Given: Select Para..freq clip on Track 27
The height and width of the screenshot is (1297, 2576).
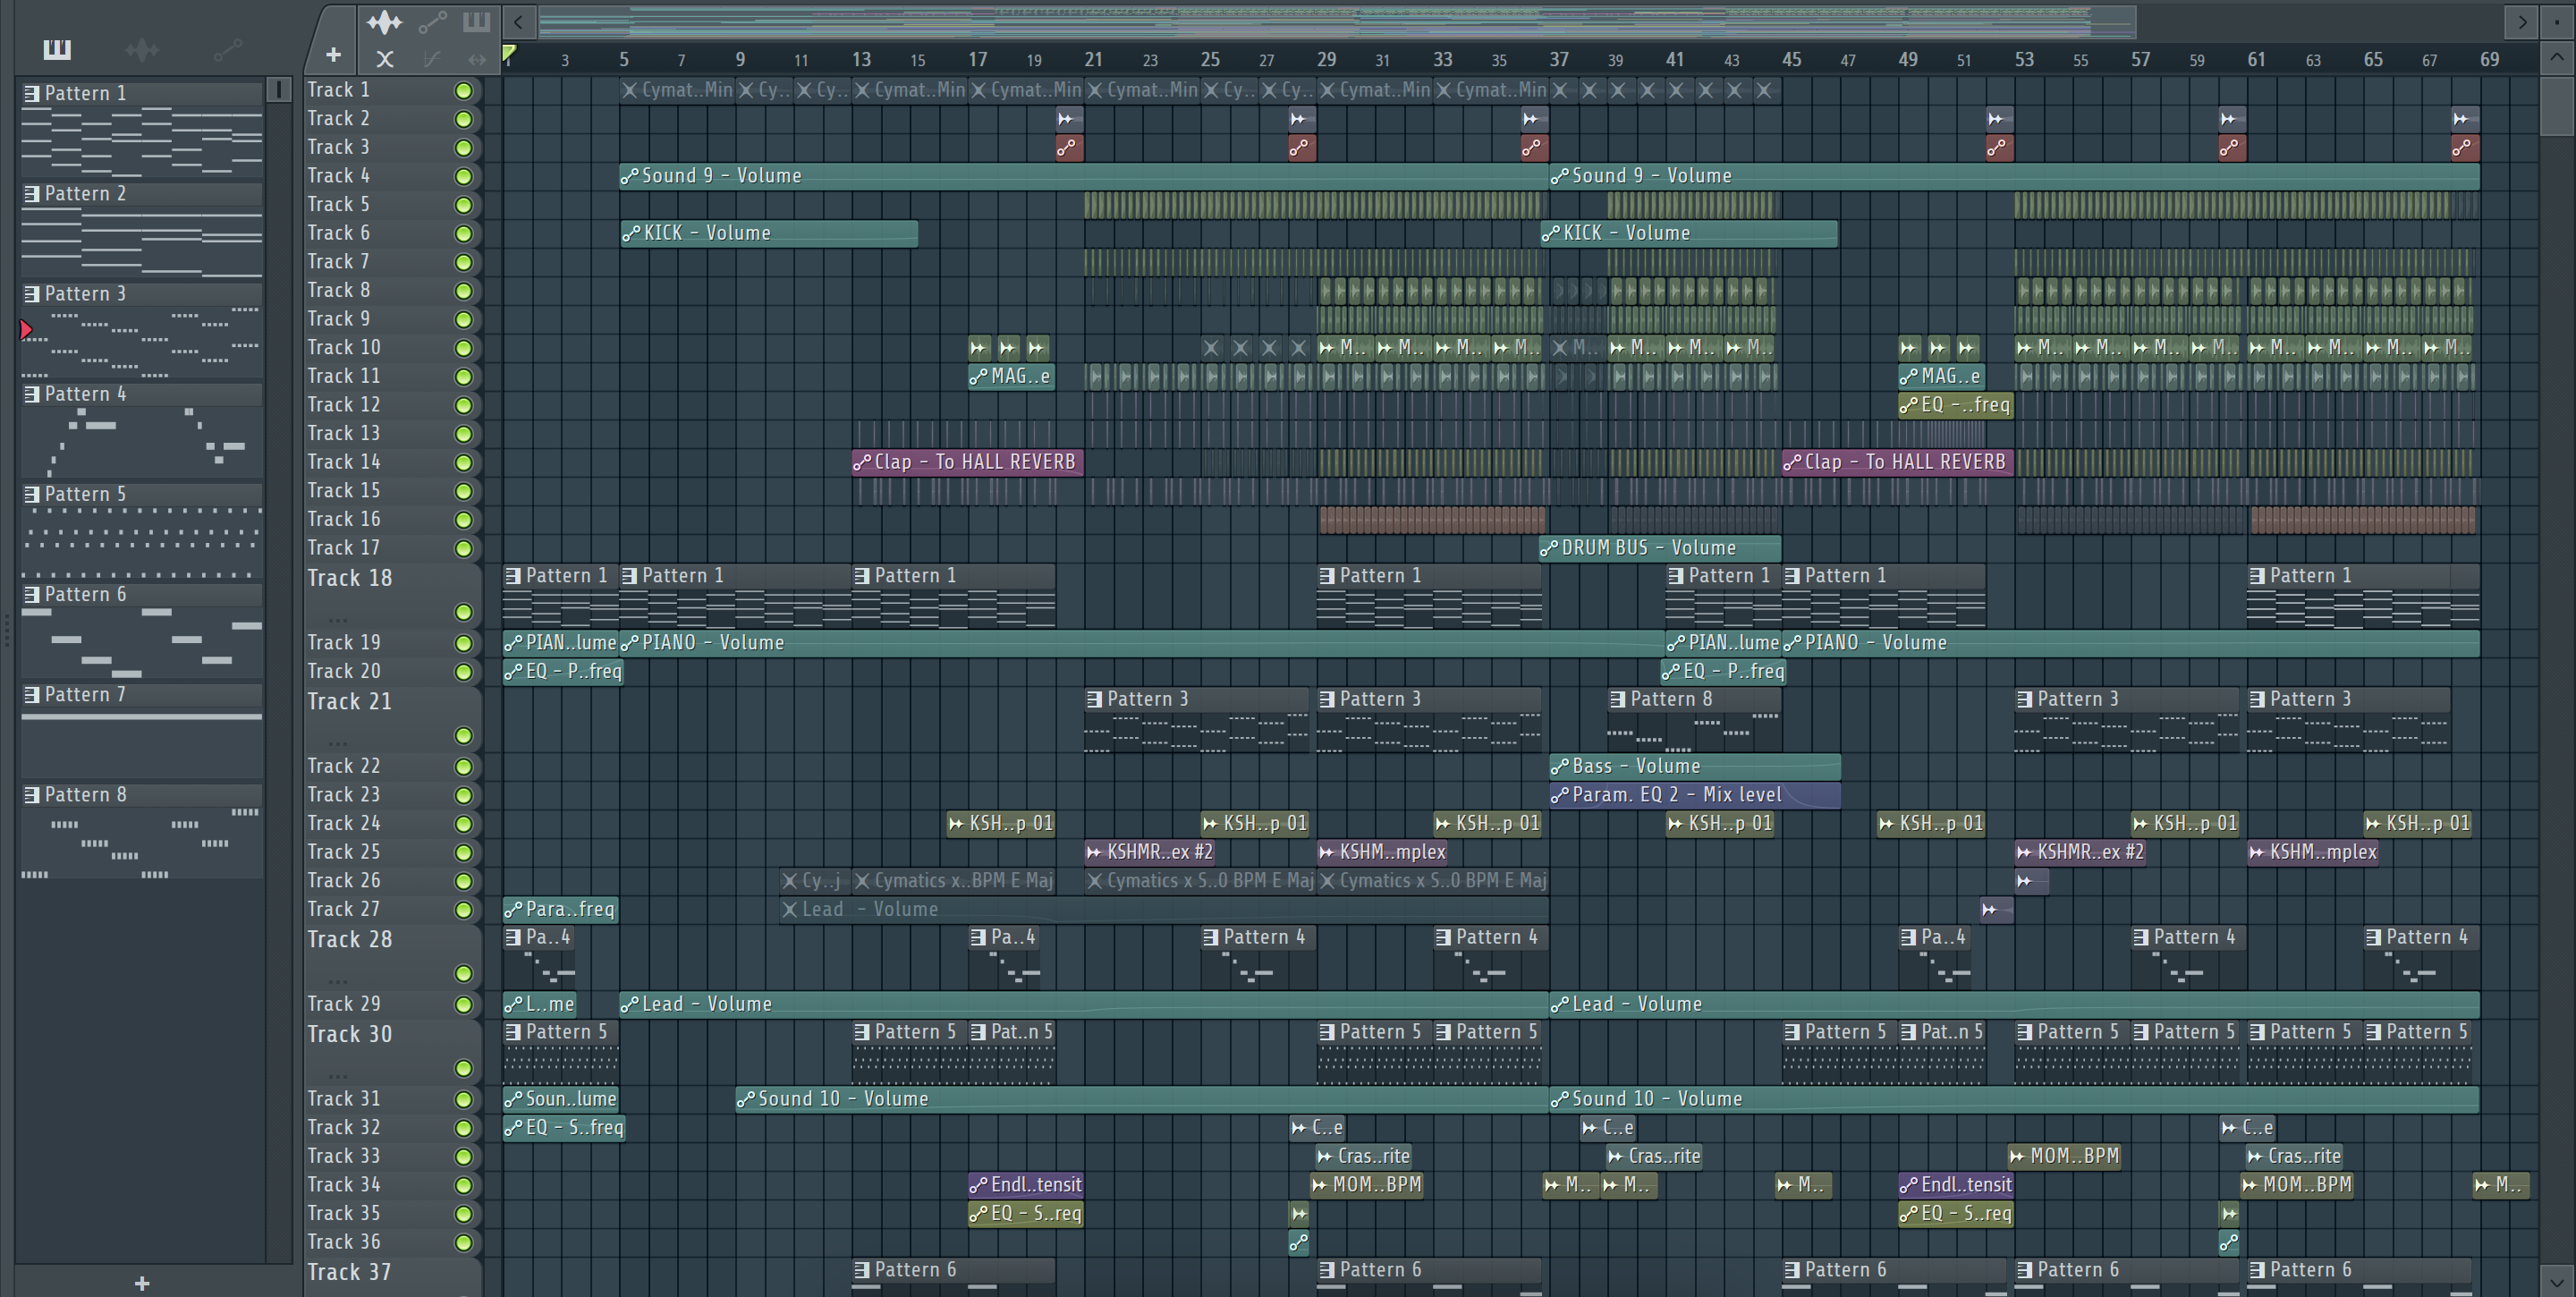Looking at the screenshot, I should pyautogui.click(x=560, y=909).
